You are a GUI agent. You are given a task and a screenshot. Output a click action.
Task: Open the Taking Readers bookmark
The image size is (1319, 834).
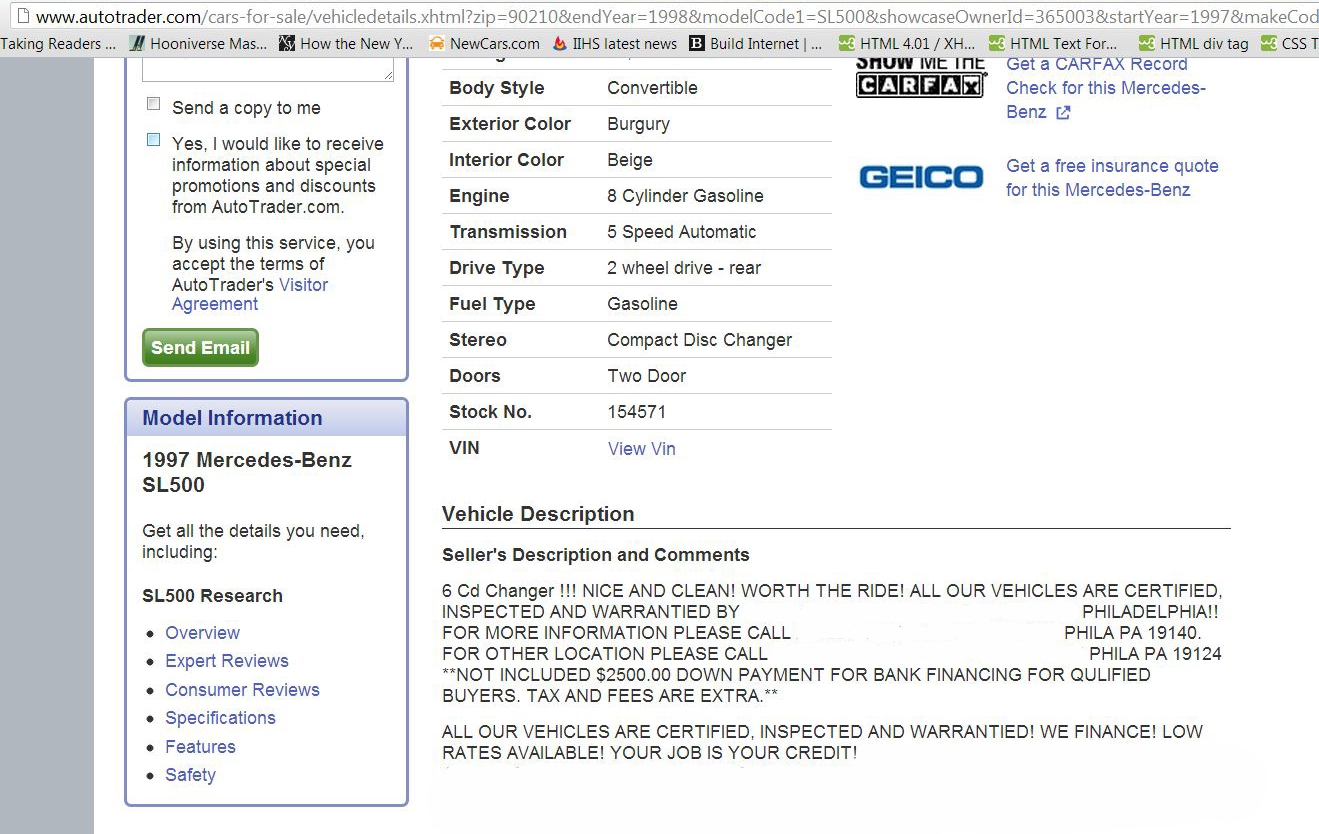58,44
